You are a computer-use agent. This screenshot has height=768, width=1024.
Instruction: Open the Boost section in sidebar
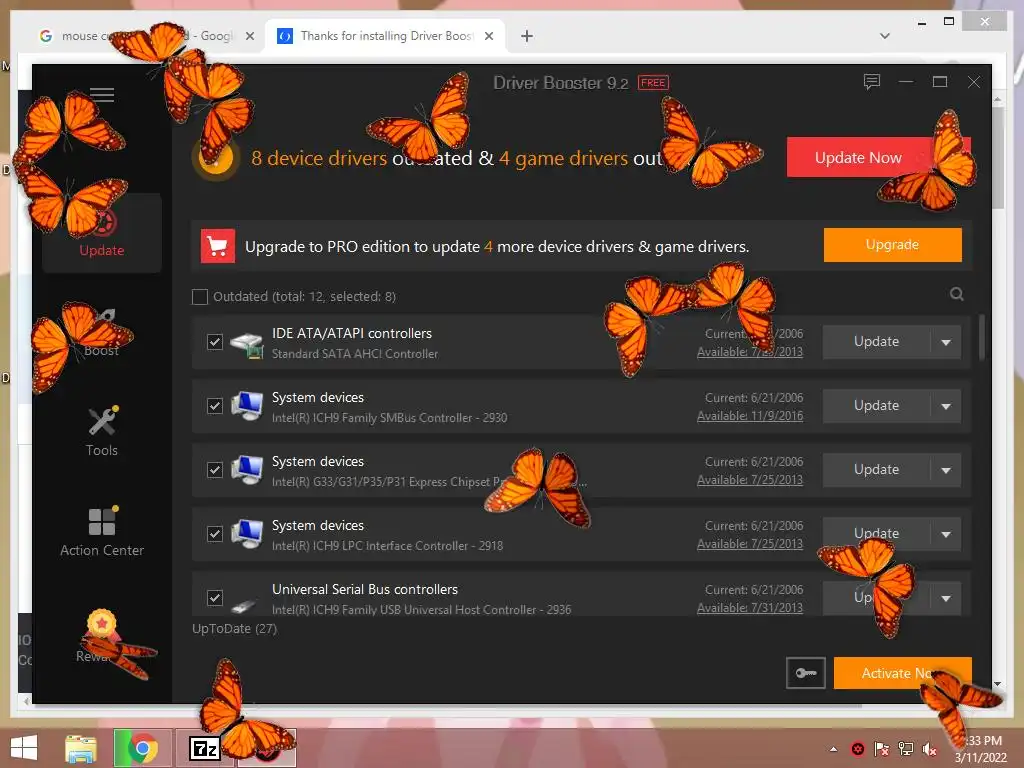[102, 333]
